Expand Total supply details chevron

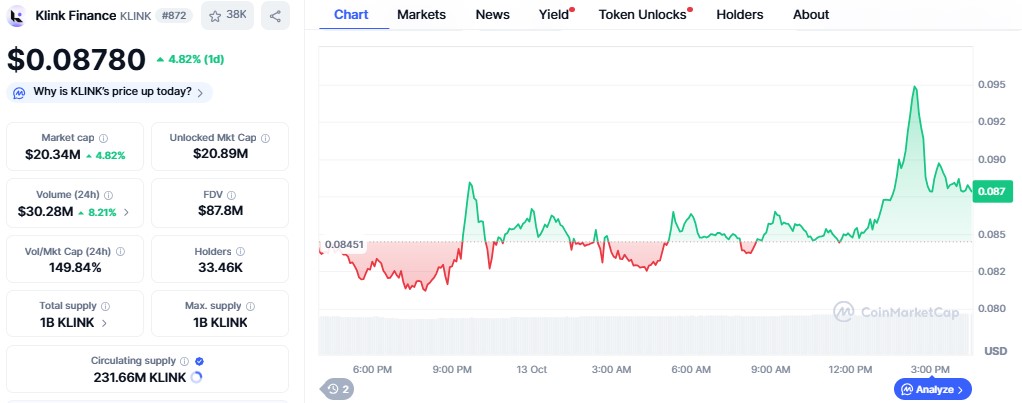106,323
